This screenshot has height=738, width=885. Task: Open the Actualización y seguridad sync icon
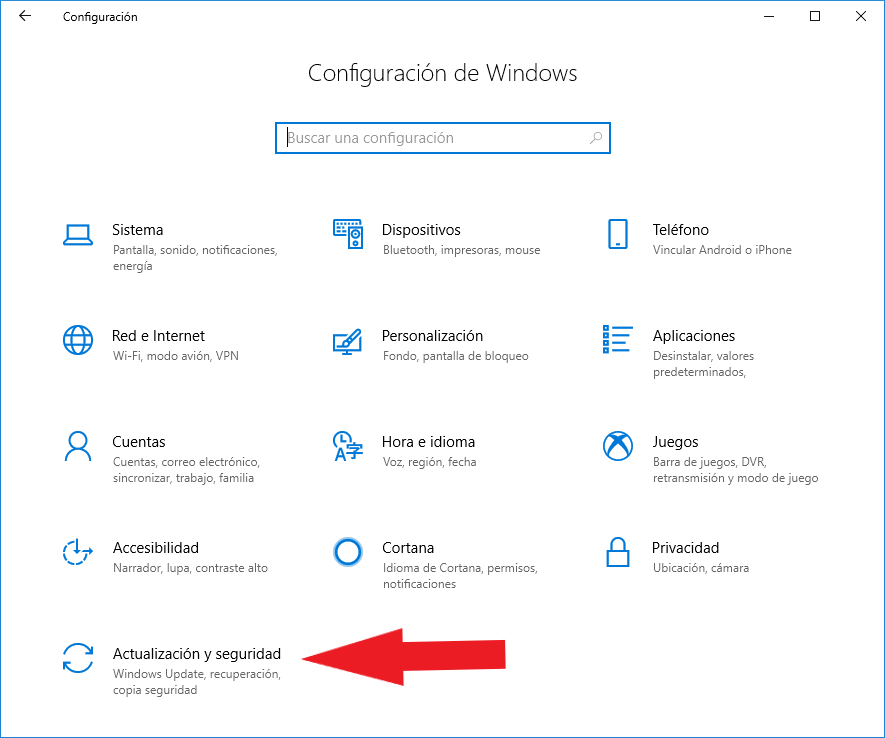click(78, 658)
